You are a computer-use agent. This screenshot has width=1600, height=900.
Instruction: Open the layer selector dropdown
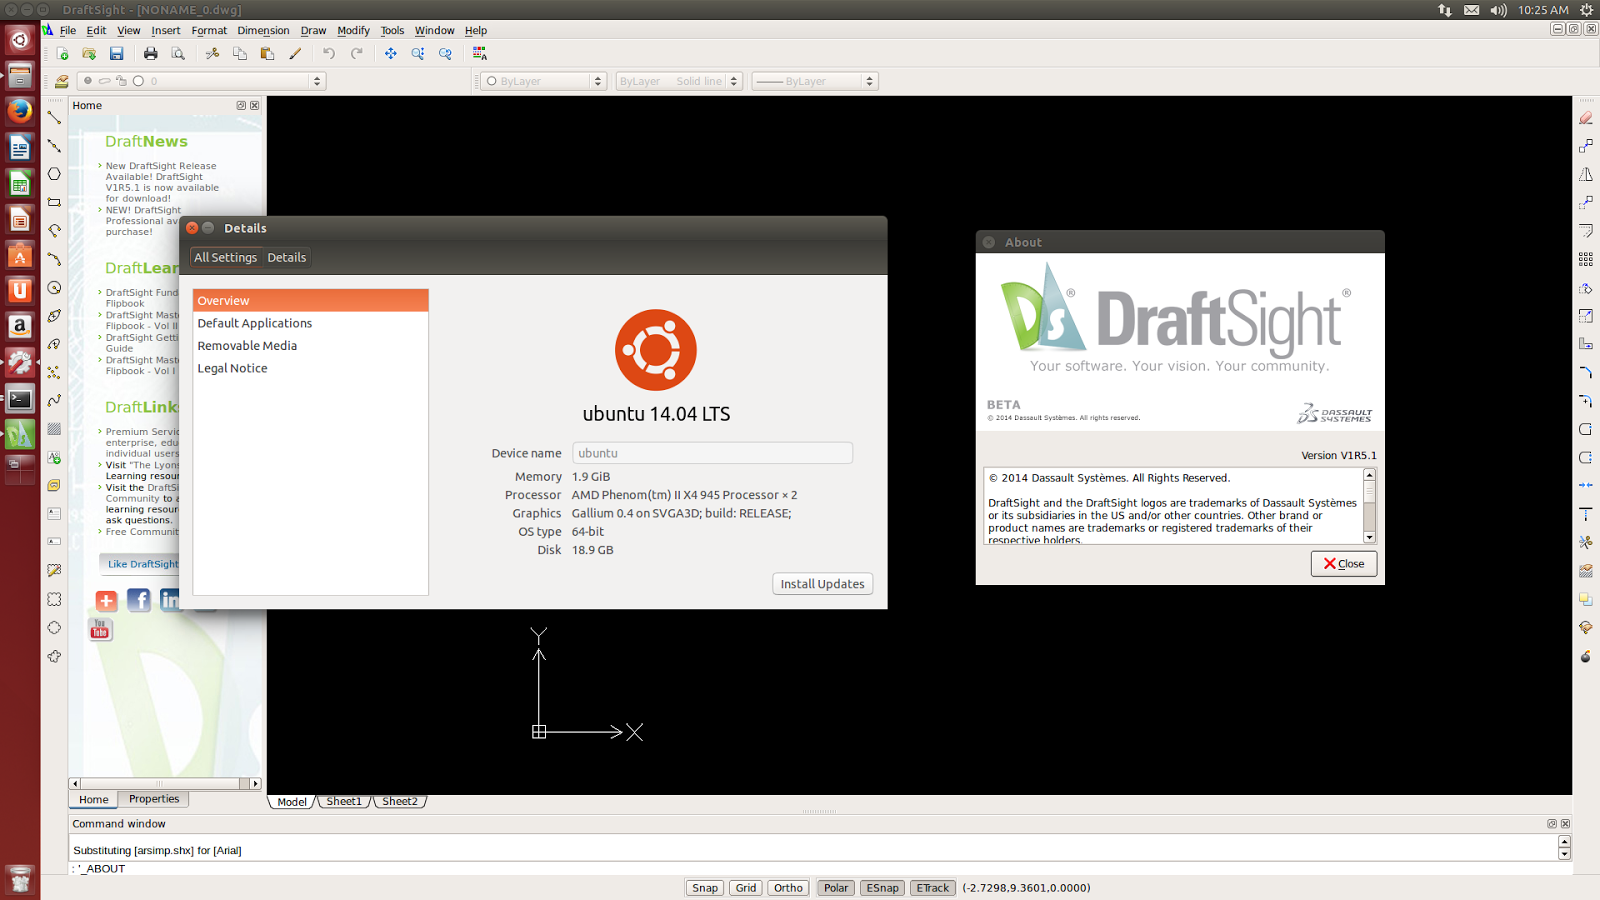click(x=202, y=81)
